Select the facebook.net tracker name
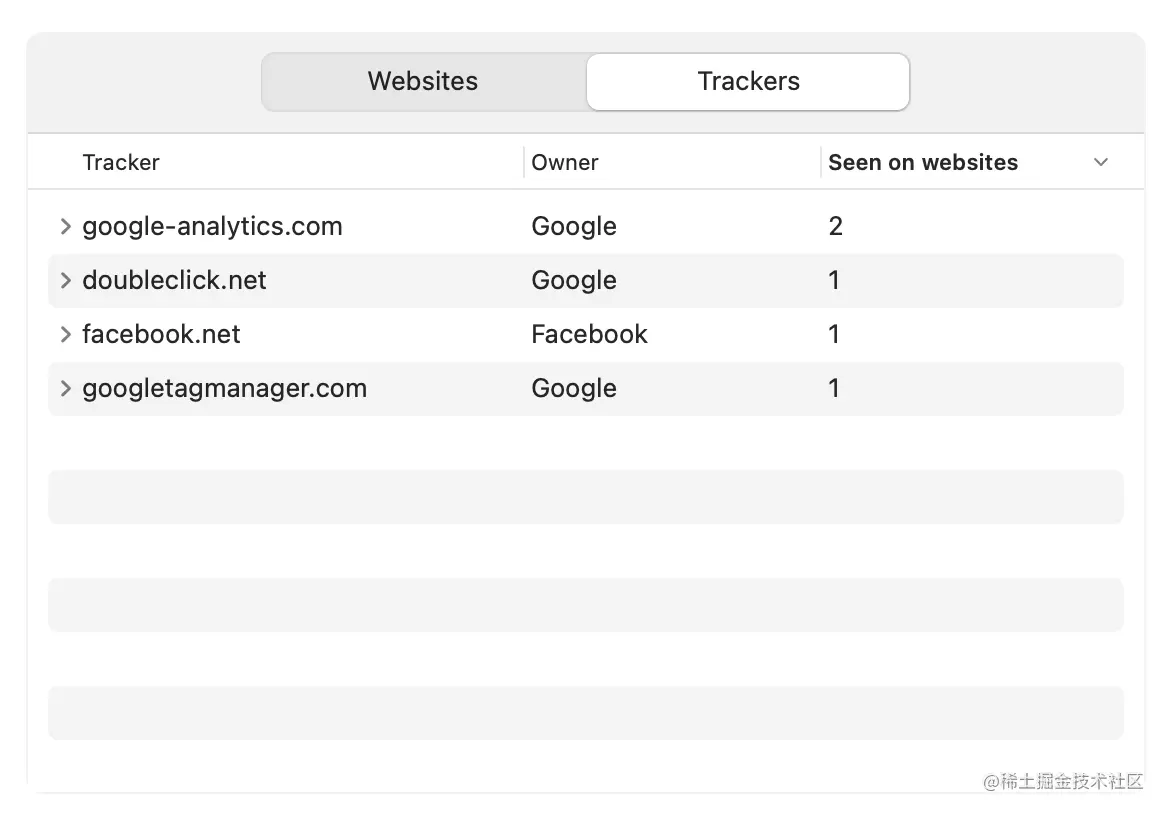The width and height of the screenshot is (1166, 814). point(161,335)
